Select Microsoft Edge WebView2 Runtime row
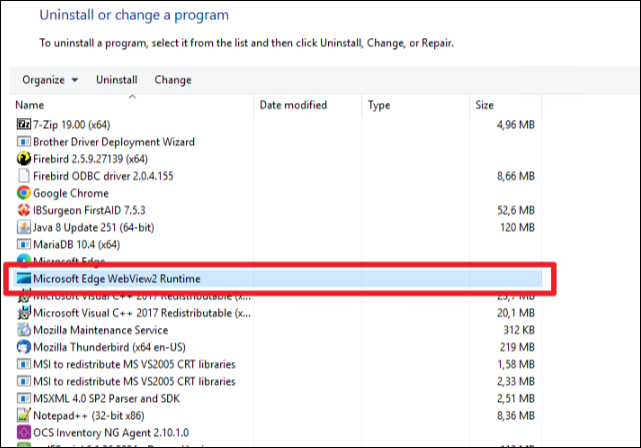 pyautogui.click(x=277, y=279)
